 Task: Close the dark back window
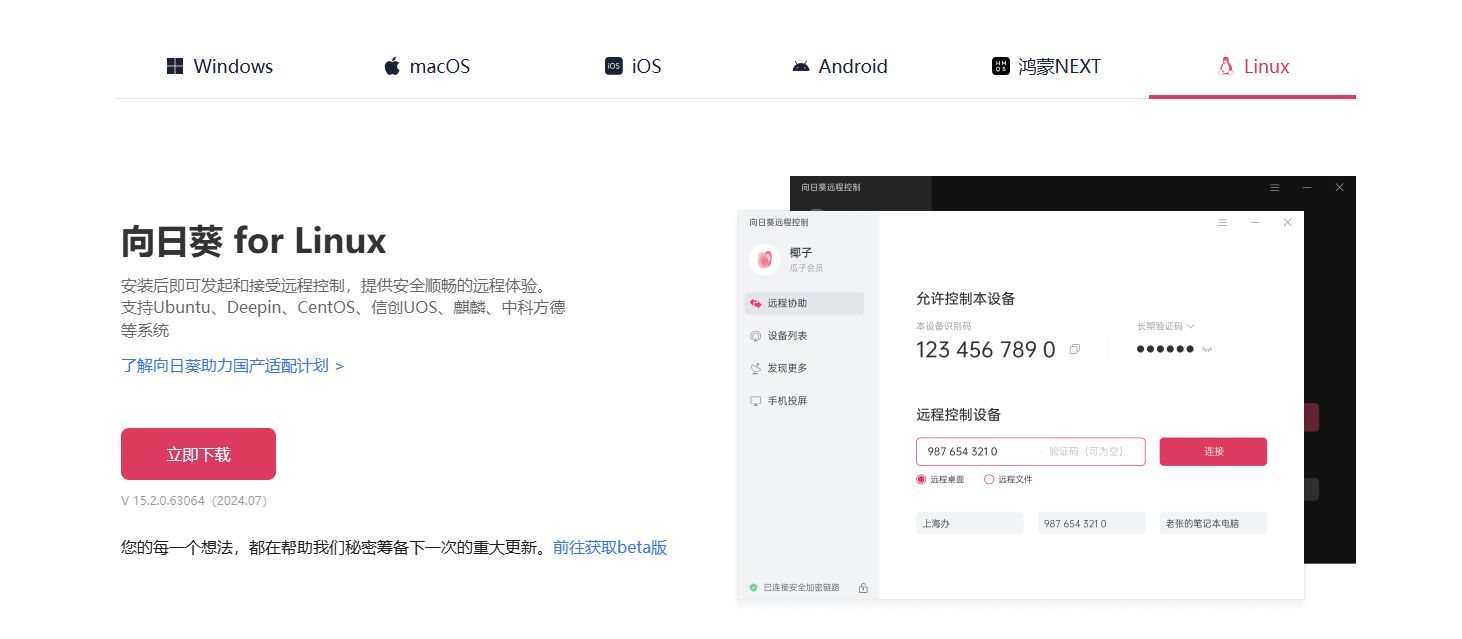point(1340,187)
